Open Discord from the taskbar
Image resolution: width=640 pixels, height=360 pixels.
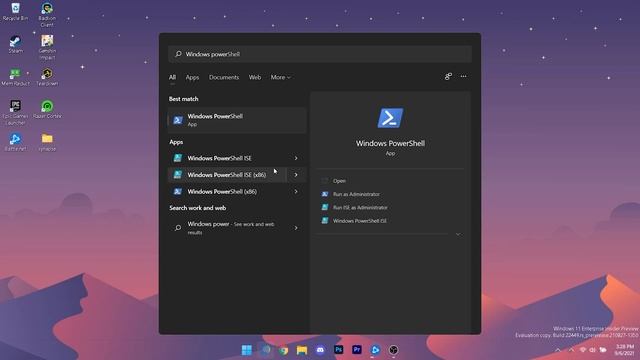[320, 350]
